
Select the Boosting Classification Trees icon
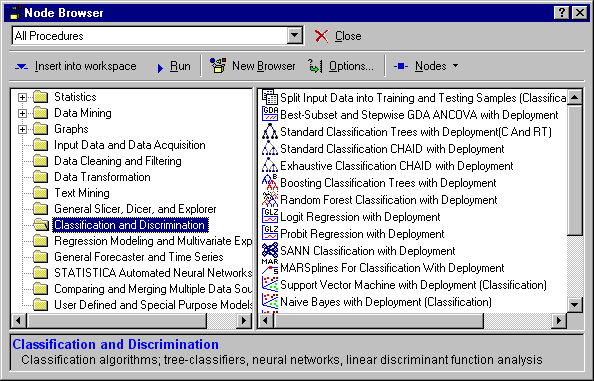(270, 183)
